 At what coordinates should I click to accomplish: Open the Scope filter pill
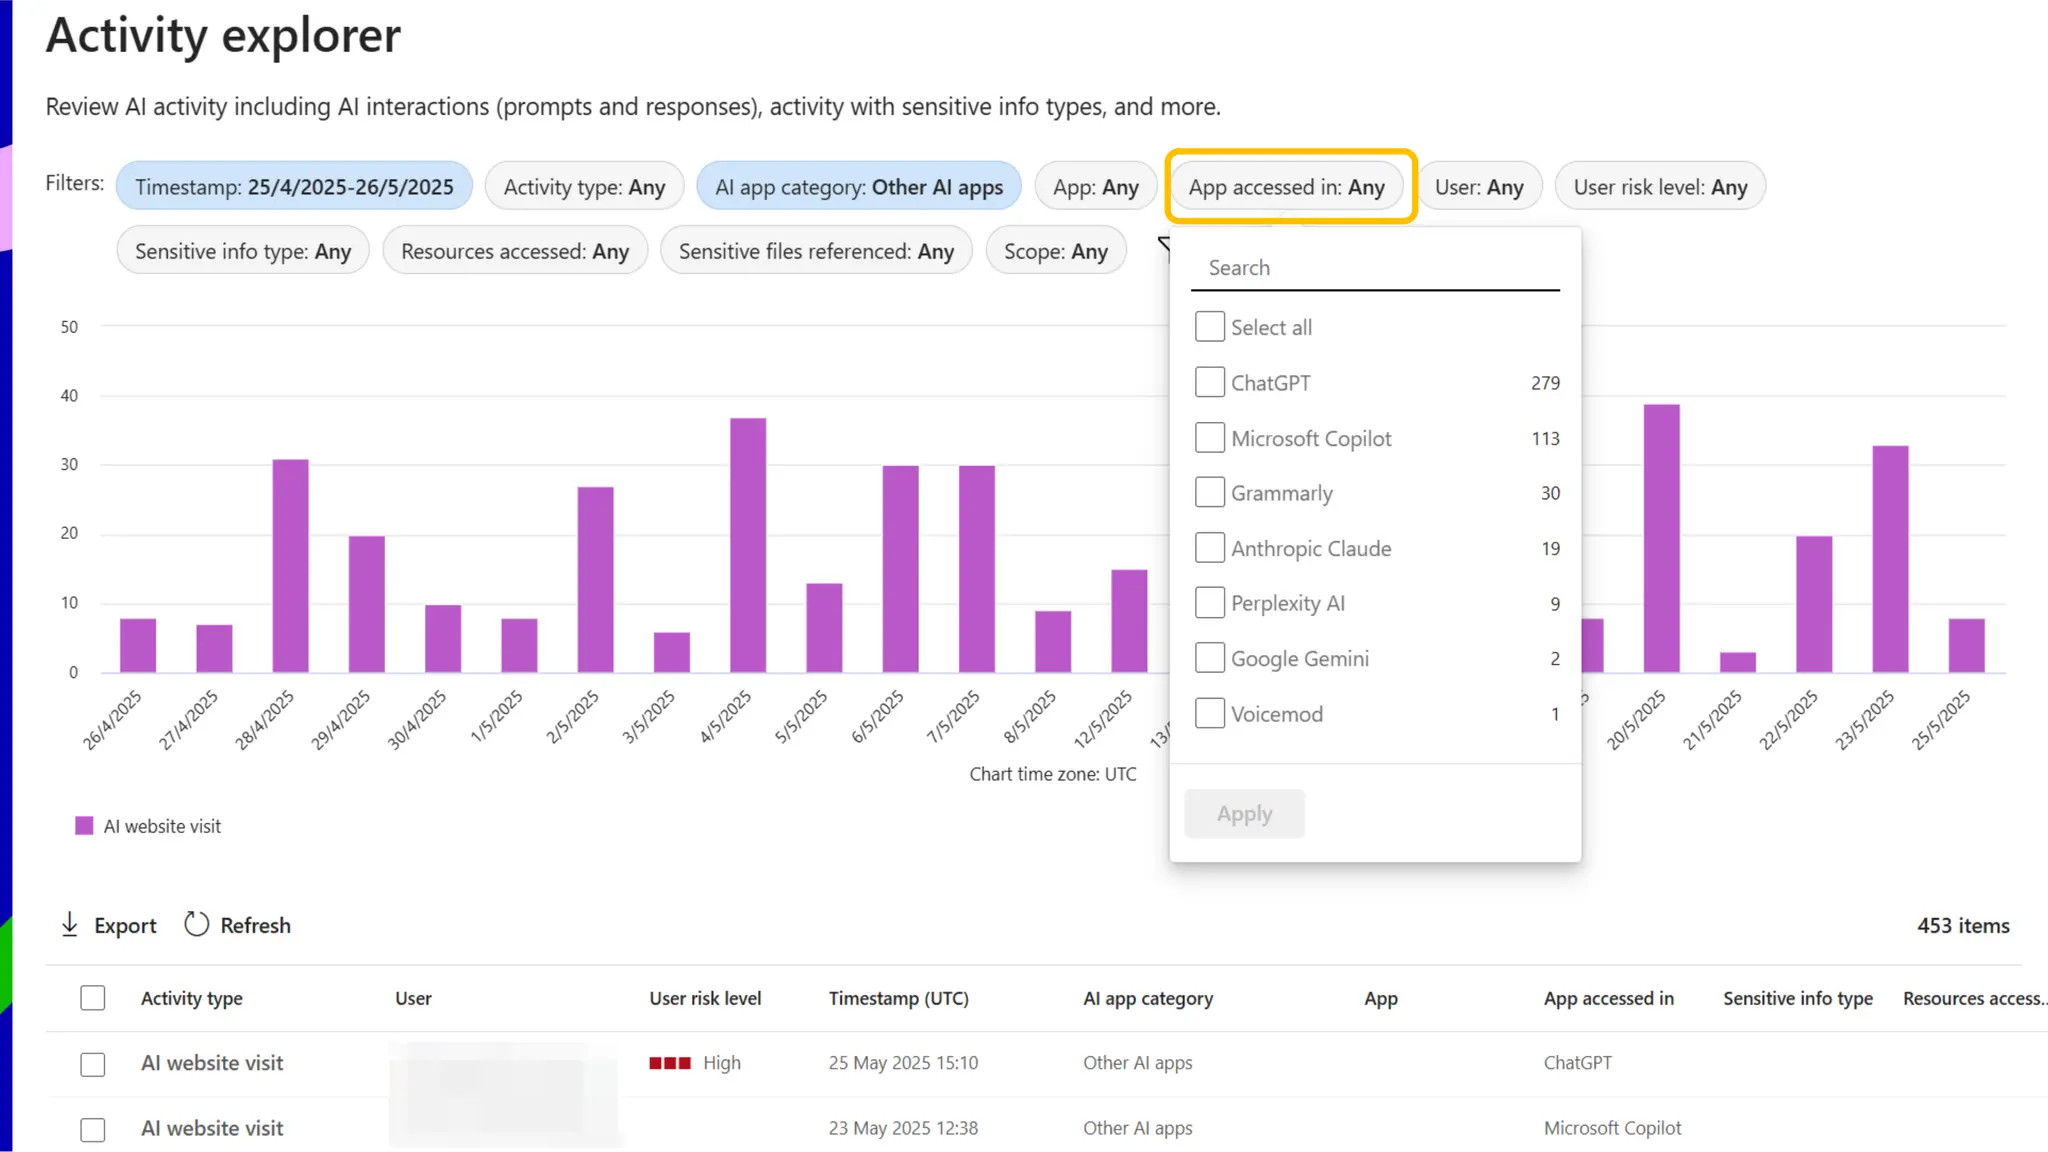coord(1055,251)
